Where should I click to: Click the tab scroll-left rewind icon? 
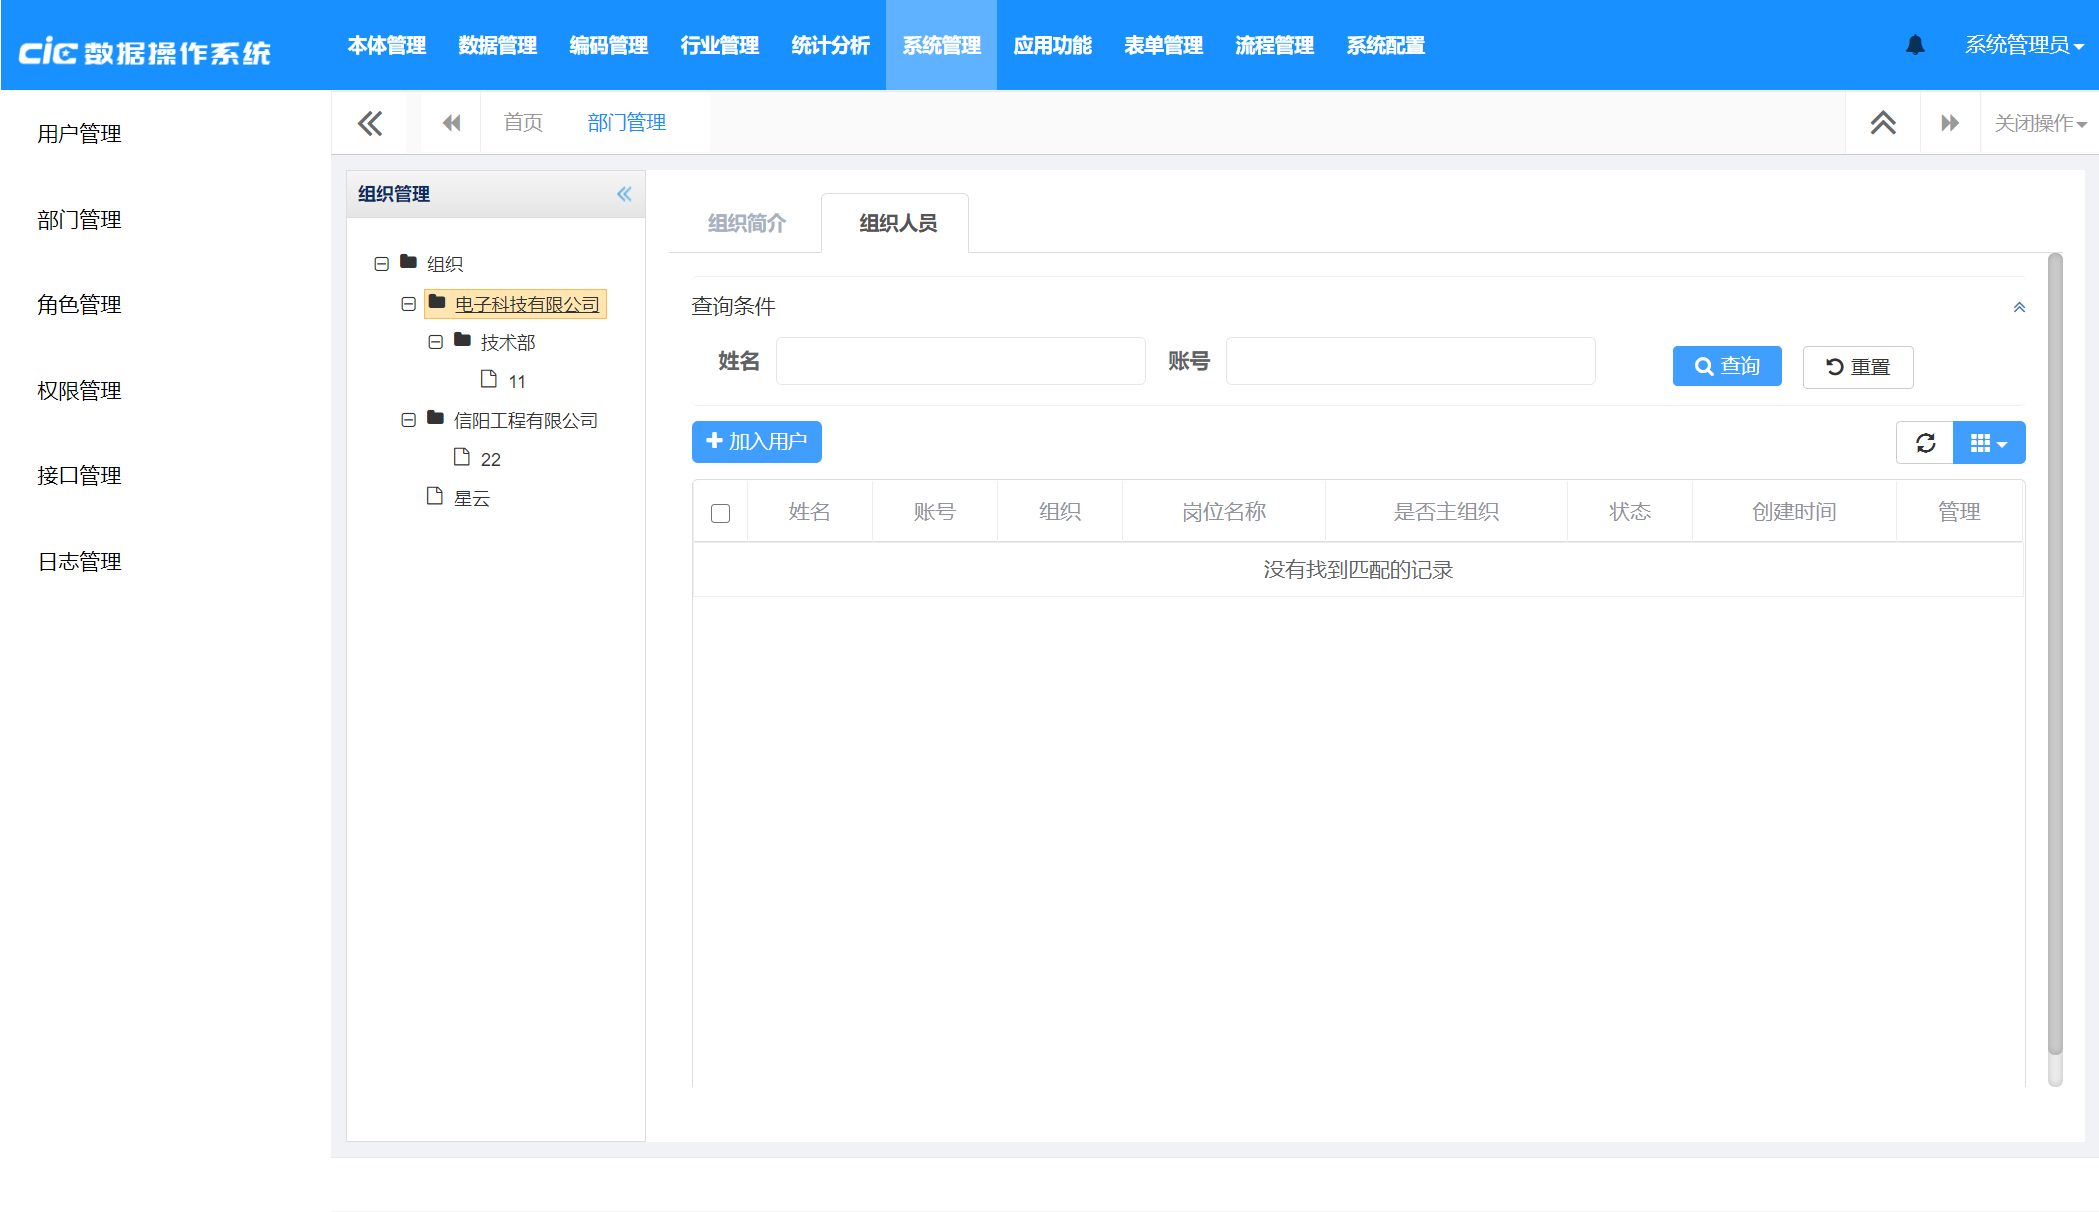(x=451, y=123)
